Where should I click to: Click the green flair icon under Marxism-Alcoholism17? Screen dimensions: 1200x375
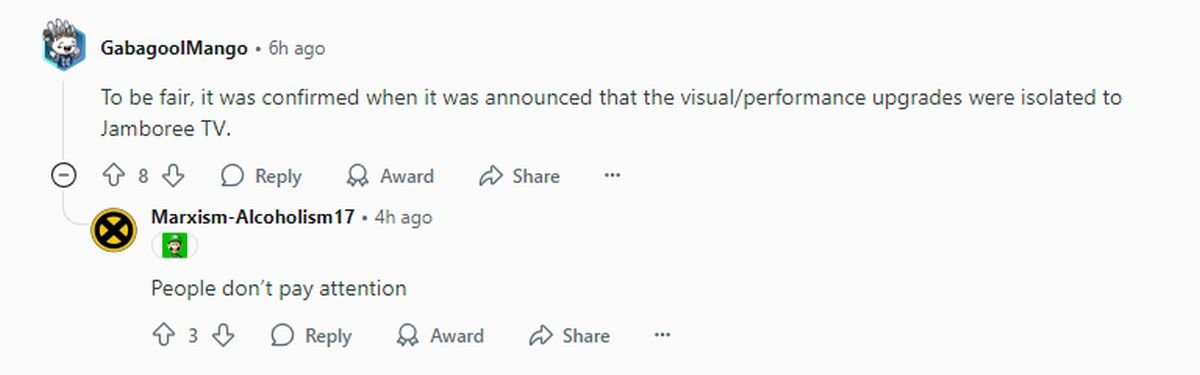(x=175, y=245)
